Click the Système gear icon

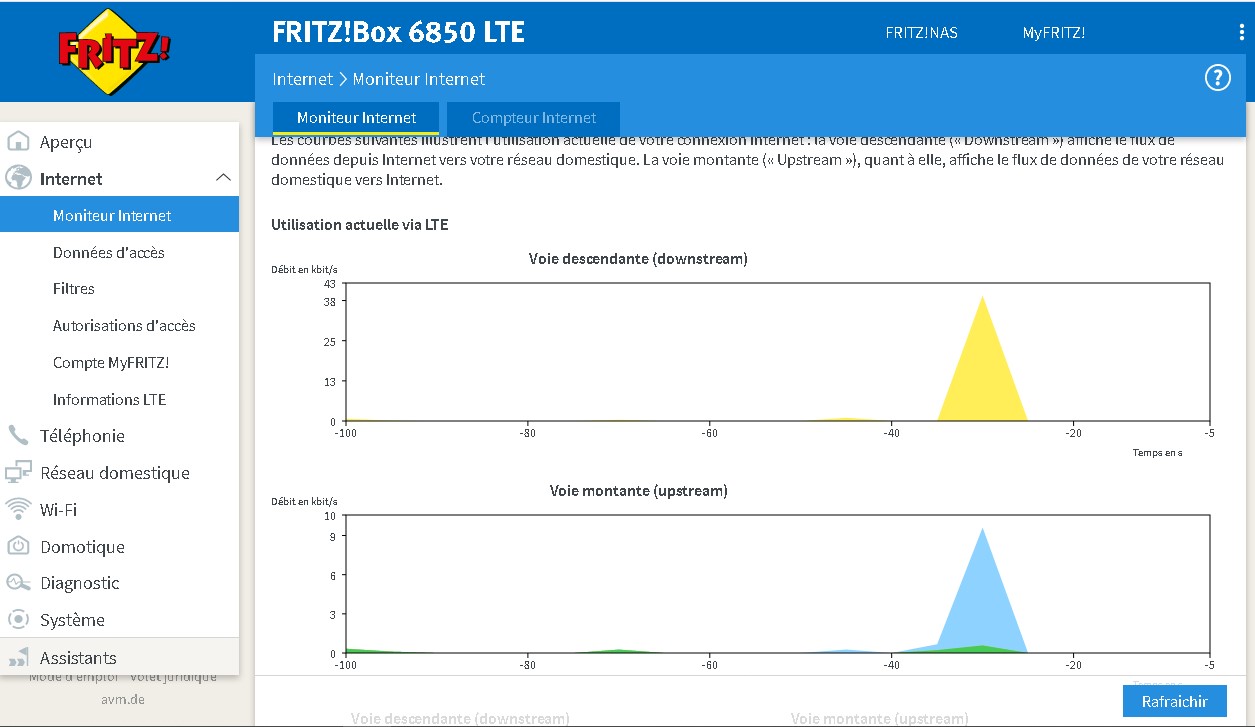(x=18, y=620)
